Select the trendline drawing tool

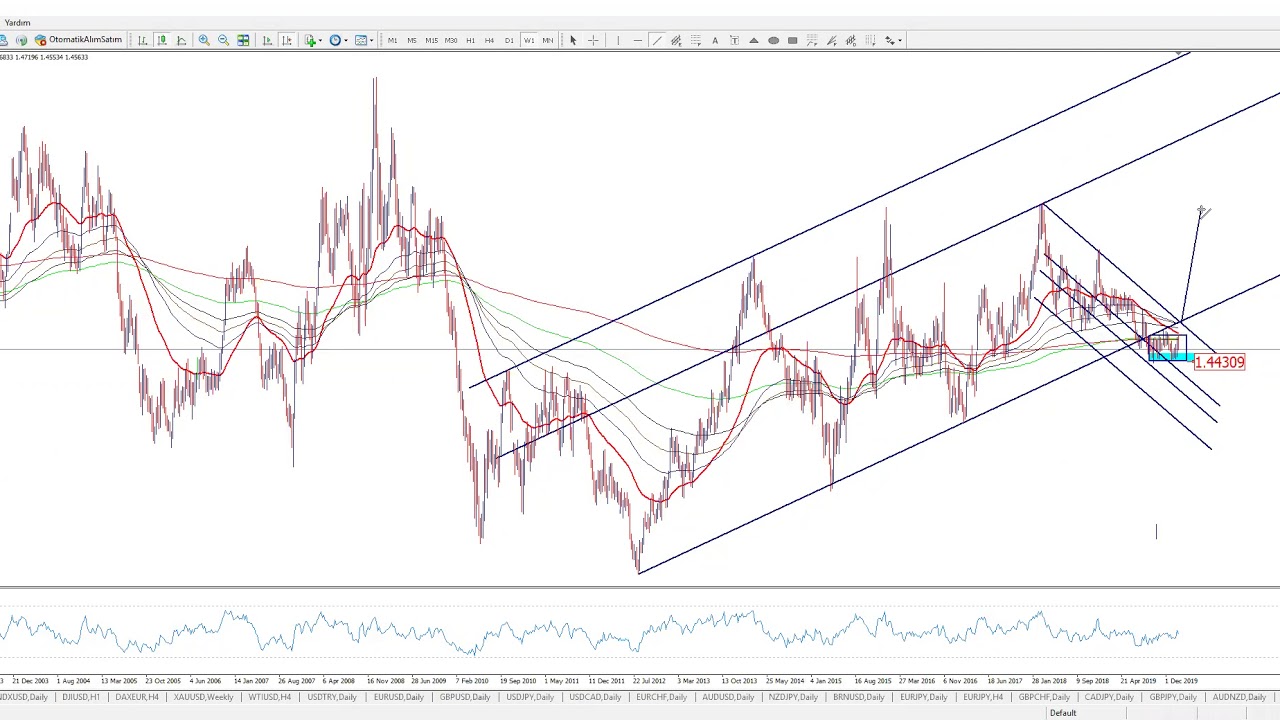pos(657,40)
